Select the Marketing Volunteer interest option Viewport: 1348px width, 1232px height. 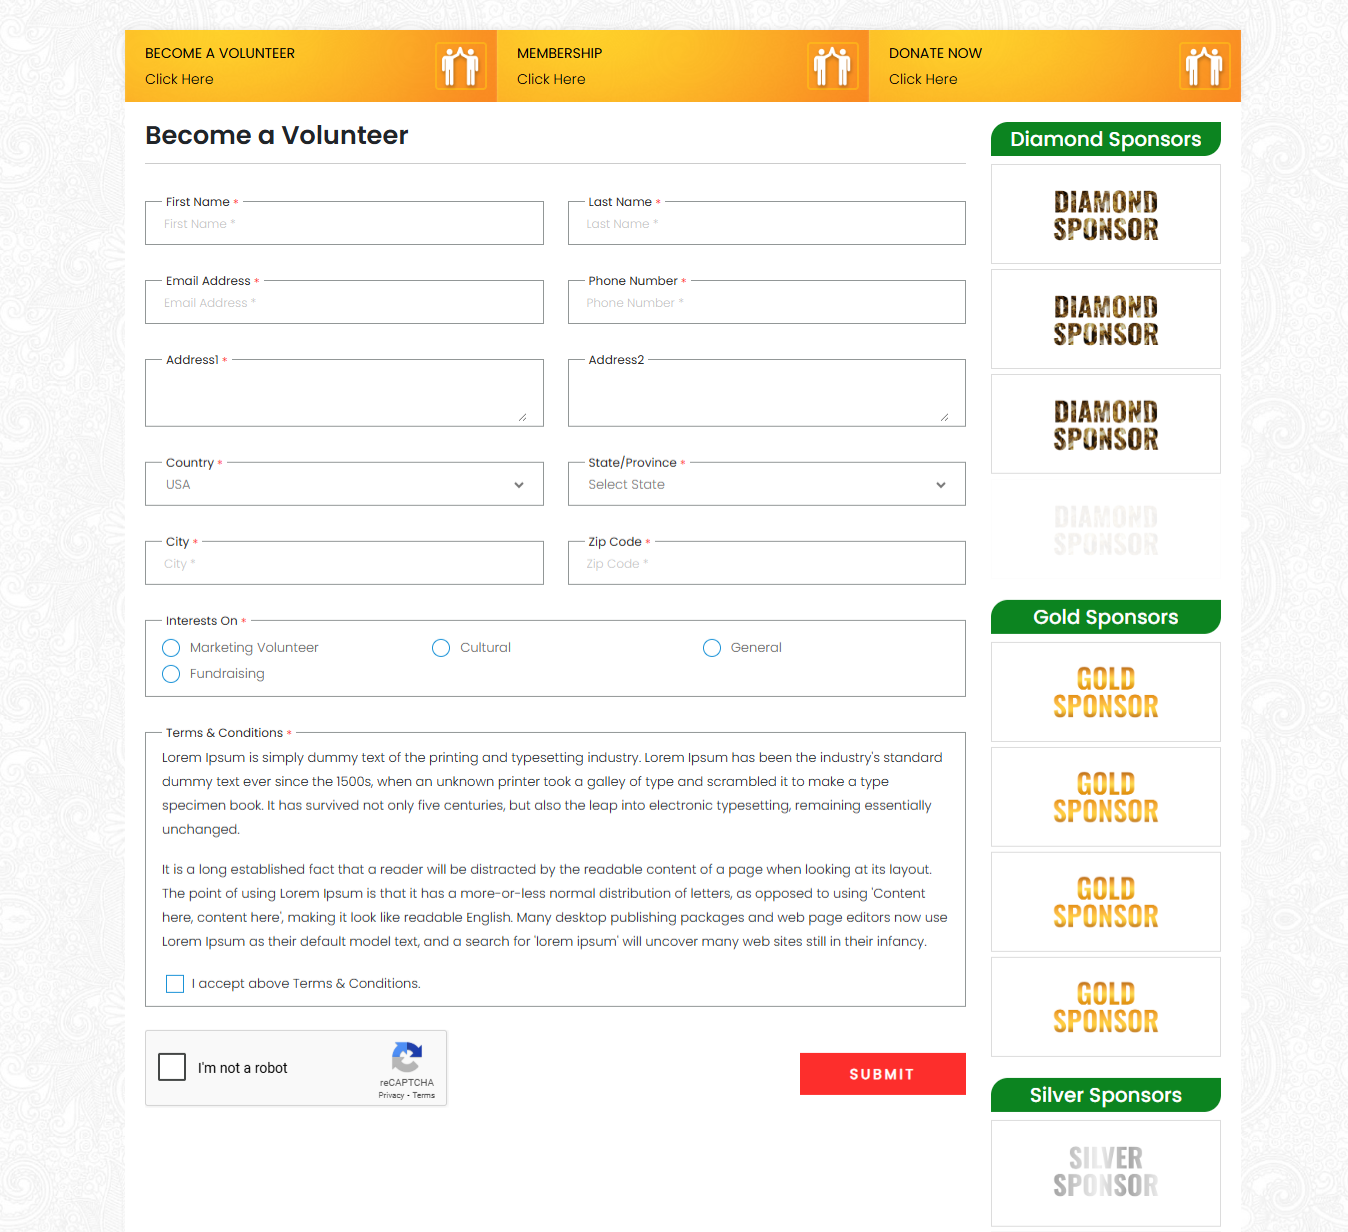pos(171,648)
